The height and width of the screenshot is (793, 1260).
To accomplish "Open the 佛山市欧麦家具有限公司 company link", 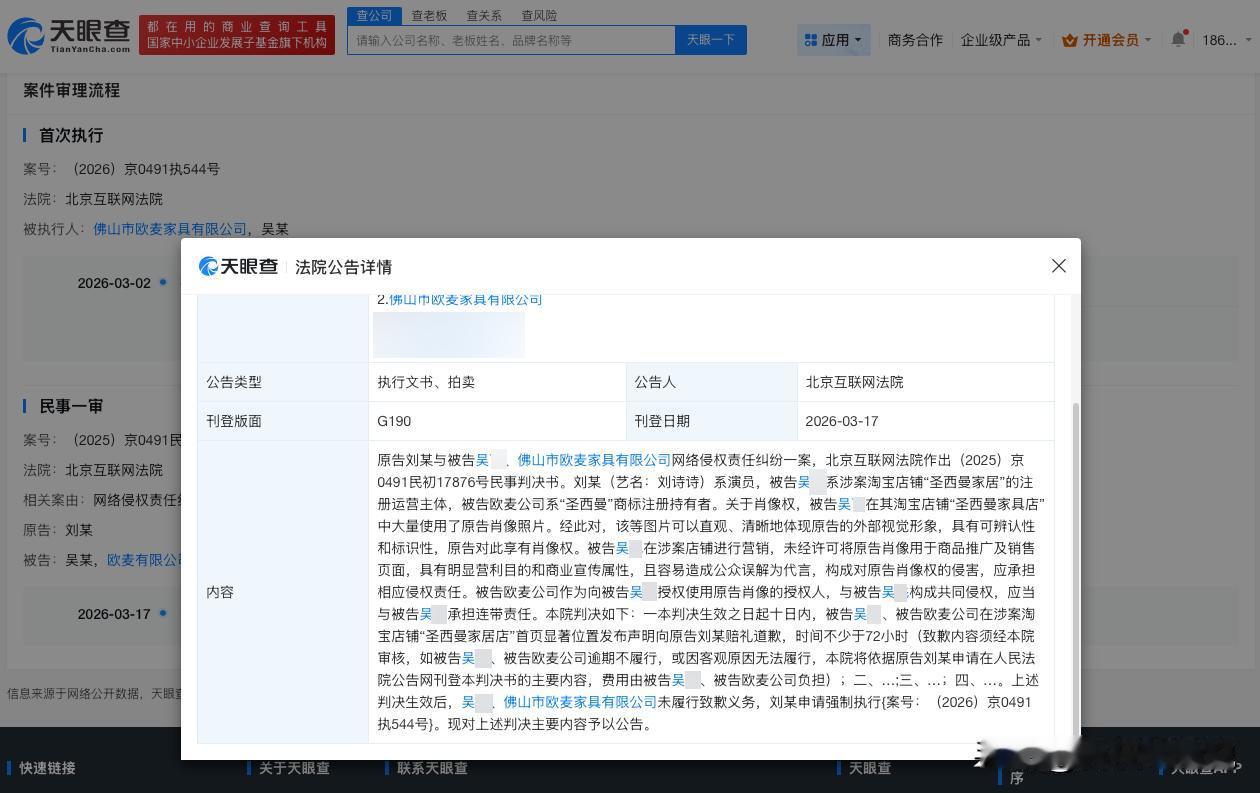I will [170, 228].
